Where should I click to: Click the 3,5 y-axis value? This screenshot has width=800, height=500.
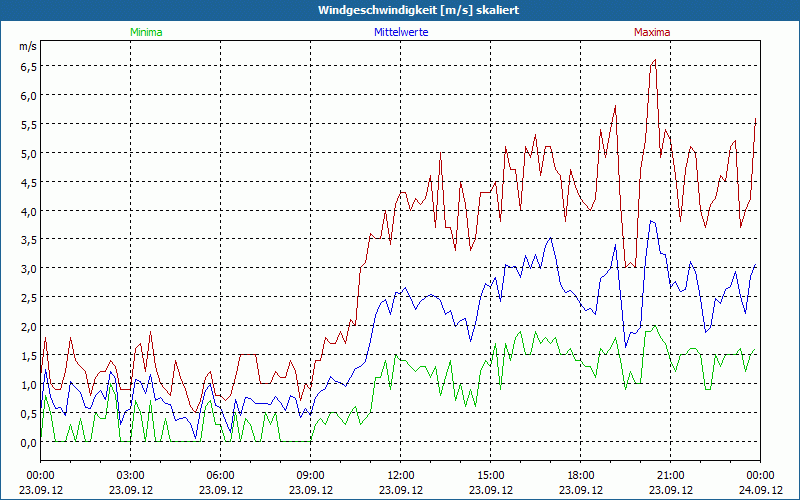click(29, 240)
